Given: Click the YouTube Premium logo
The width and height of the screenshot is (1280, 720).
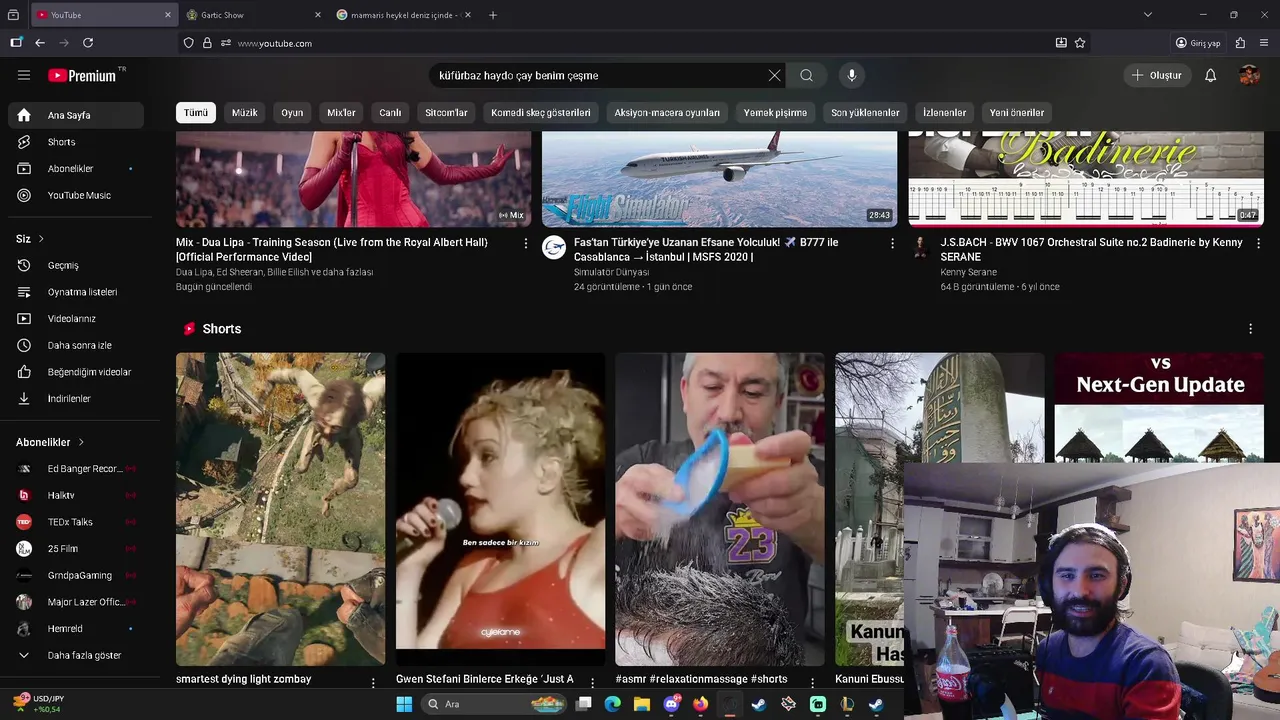Looking at the screenshot, I should click(82, 75).
